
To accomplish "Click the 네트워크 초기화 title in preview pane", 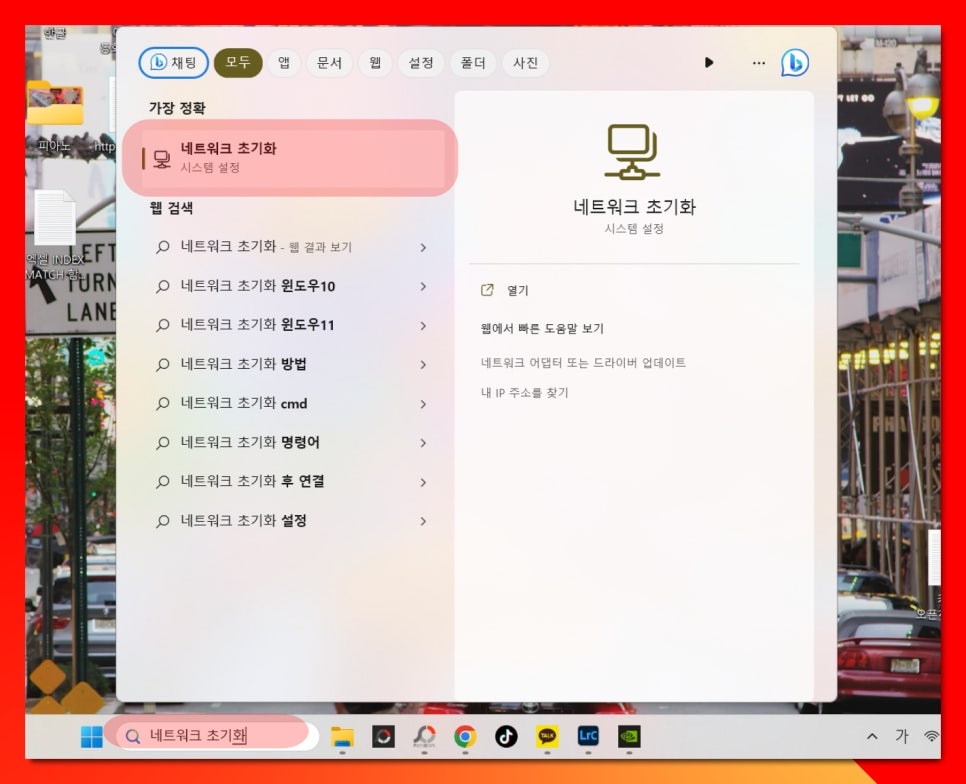I will (634, 207).
